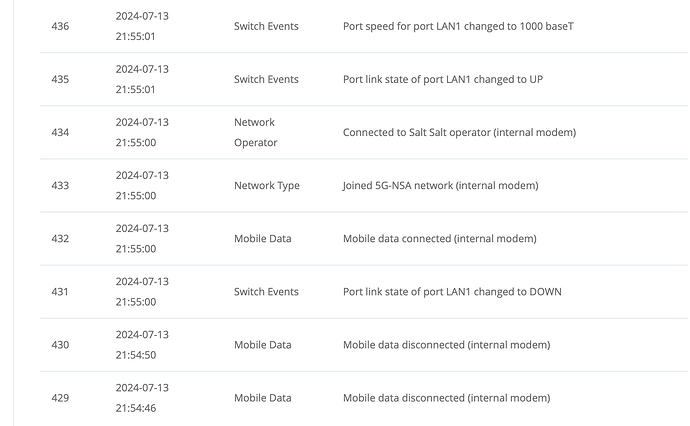Select event ID 431
The image size is (690, 426).
pyautogui.click(x=59, y=292)
